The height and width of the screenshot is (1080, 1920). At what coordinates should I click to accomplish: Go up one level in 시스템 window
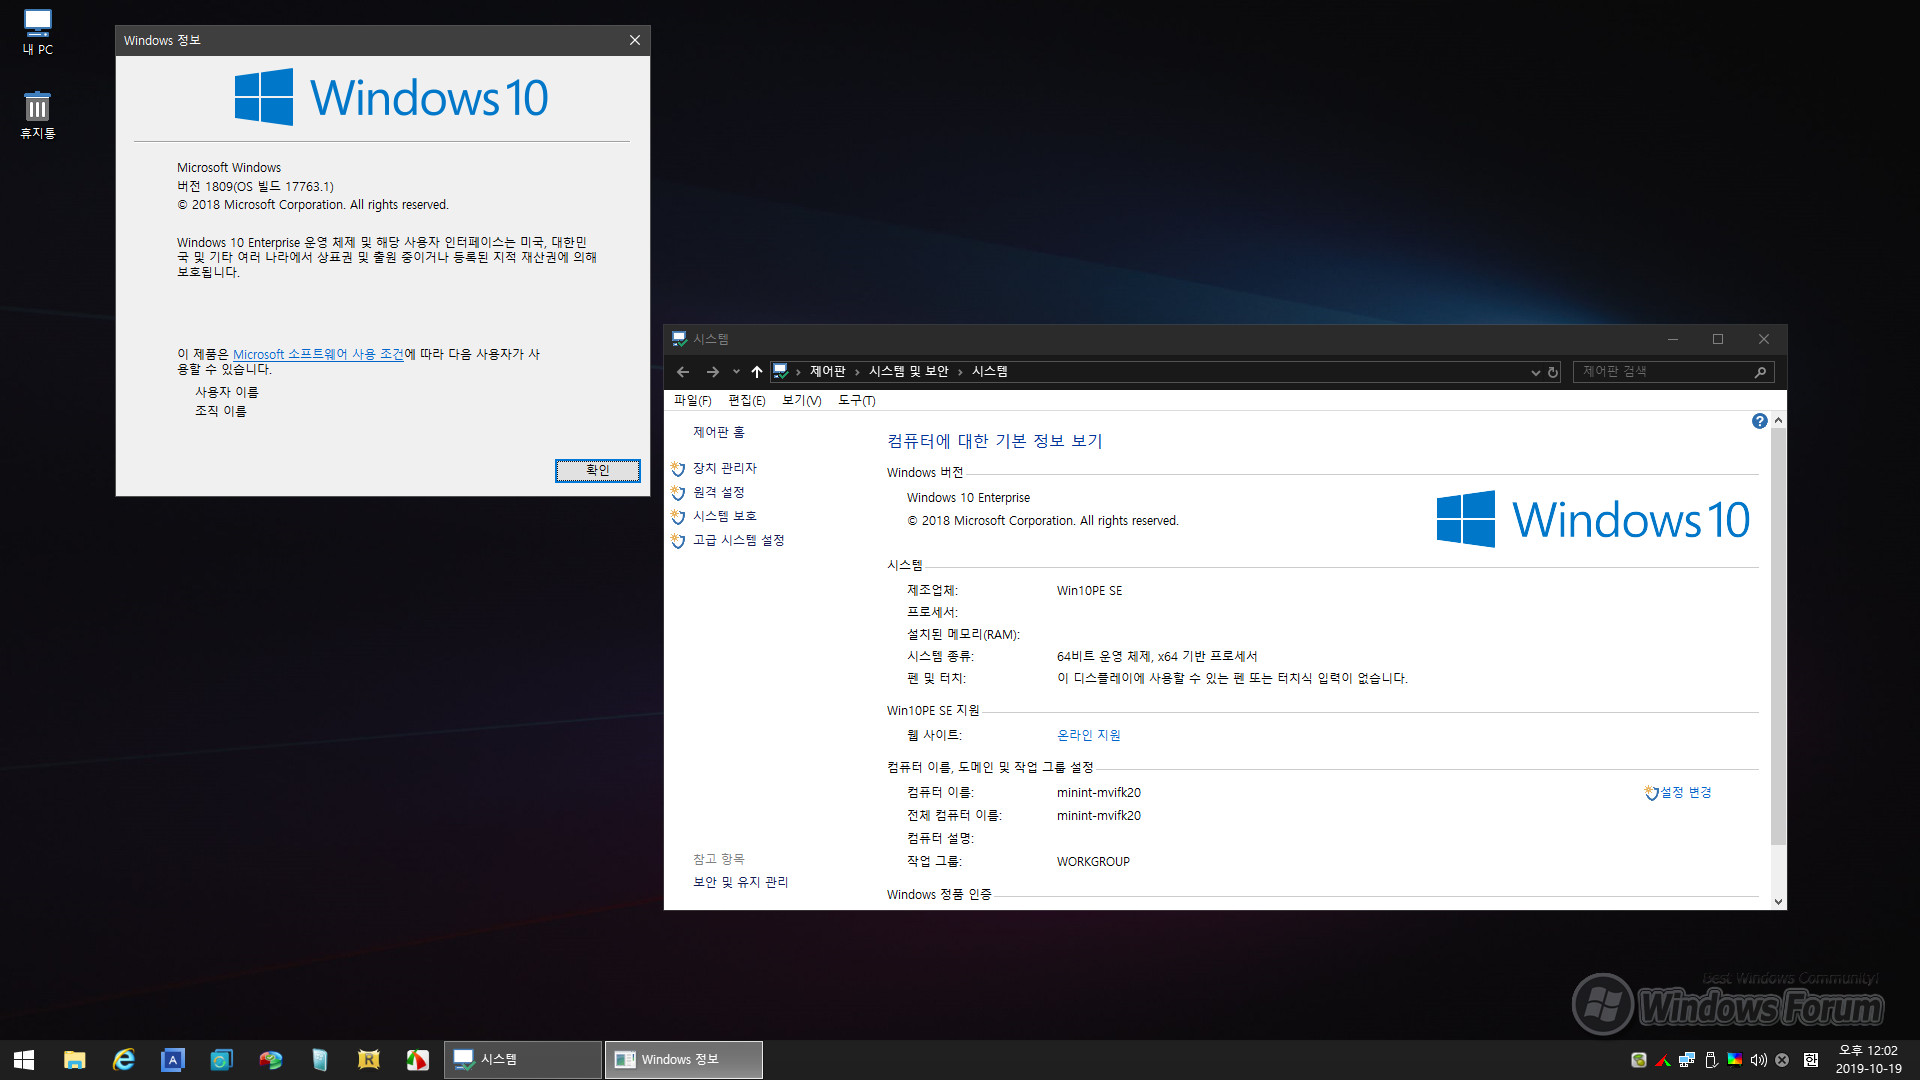[757, 372]
